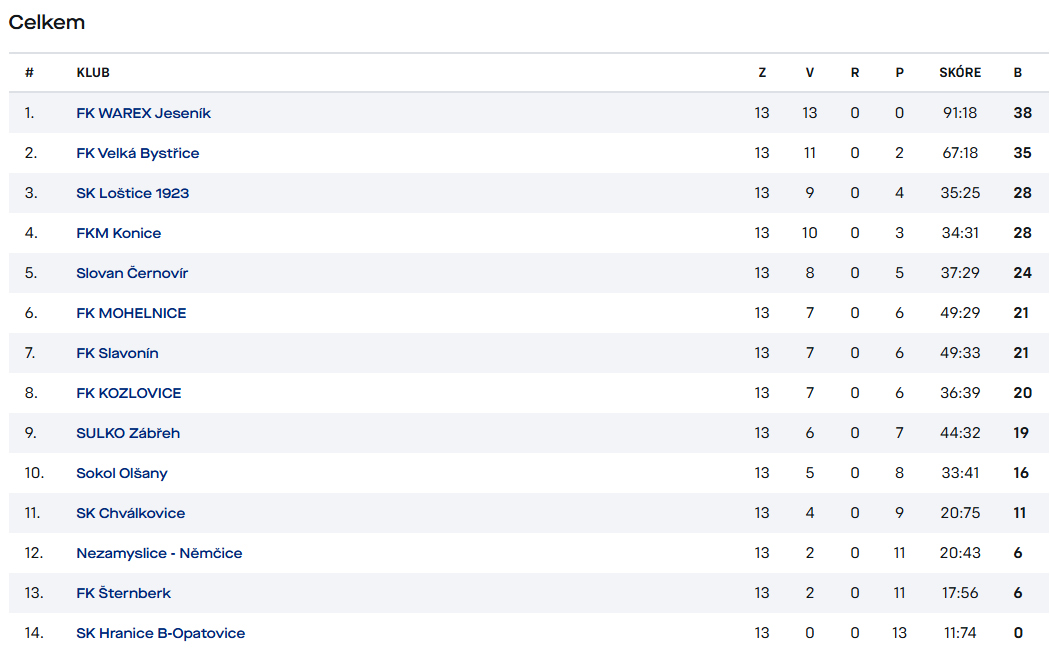Click the V wins column header
The image size is (1050, 661).
809,73
